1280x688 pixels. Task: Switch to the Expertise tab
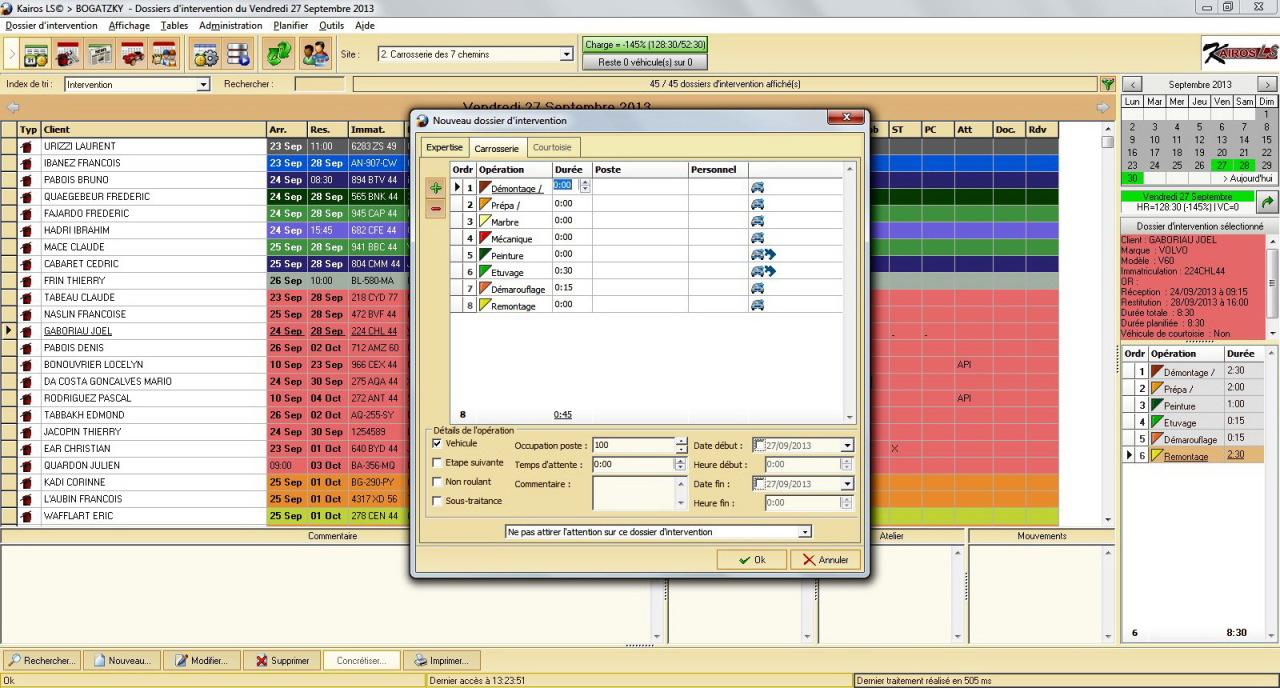[444, 148]
